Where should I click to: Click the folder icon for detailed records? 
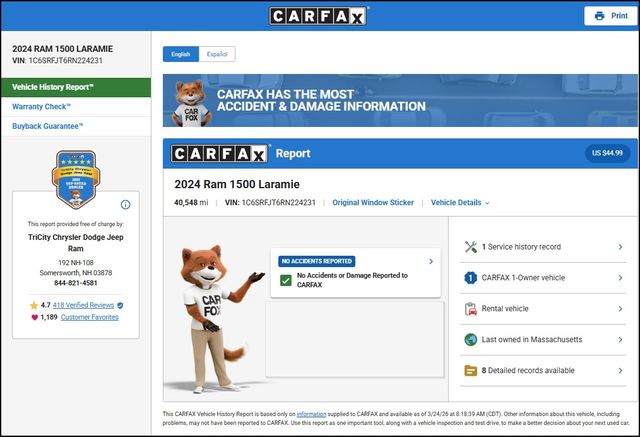(x=470, y=371)
